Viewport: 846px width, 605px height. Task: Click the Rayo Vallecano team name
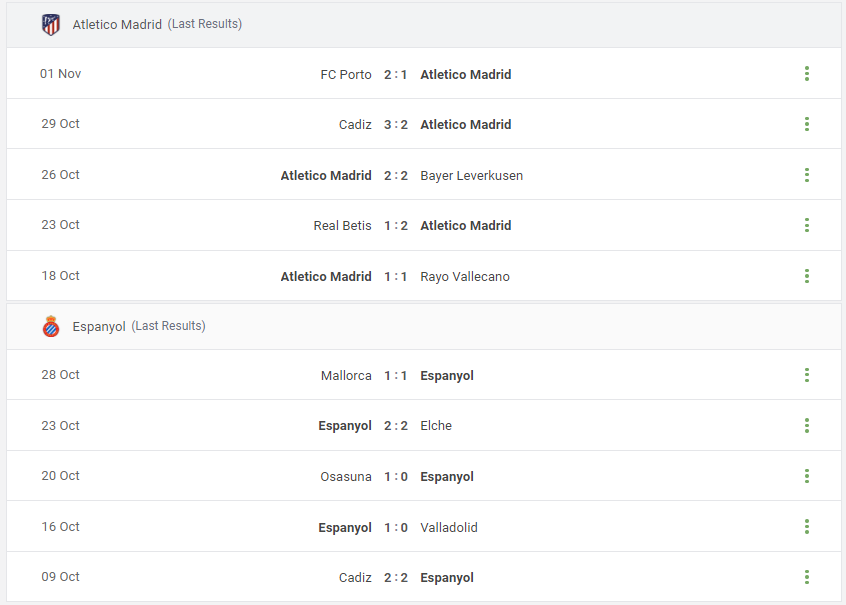[465, 276]
